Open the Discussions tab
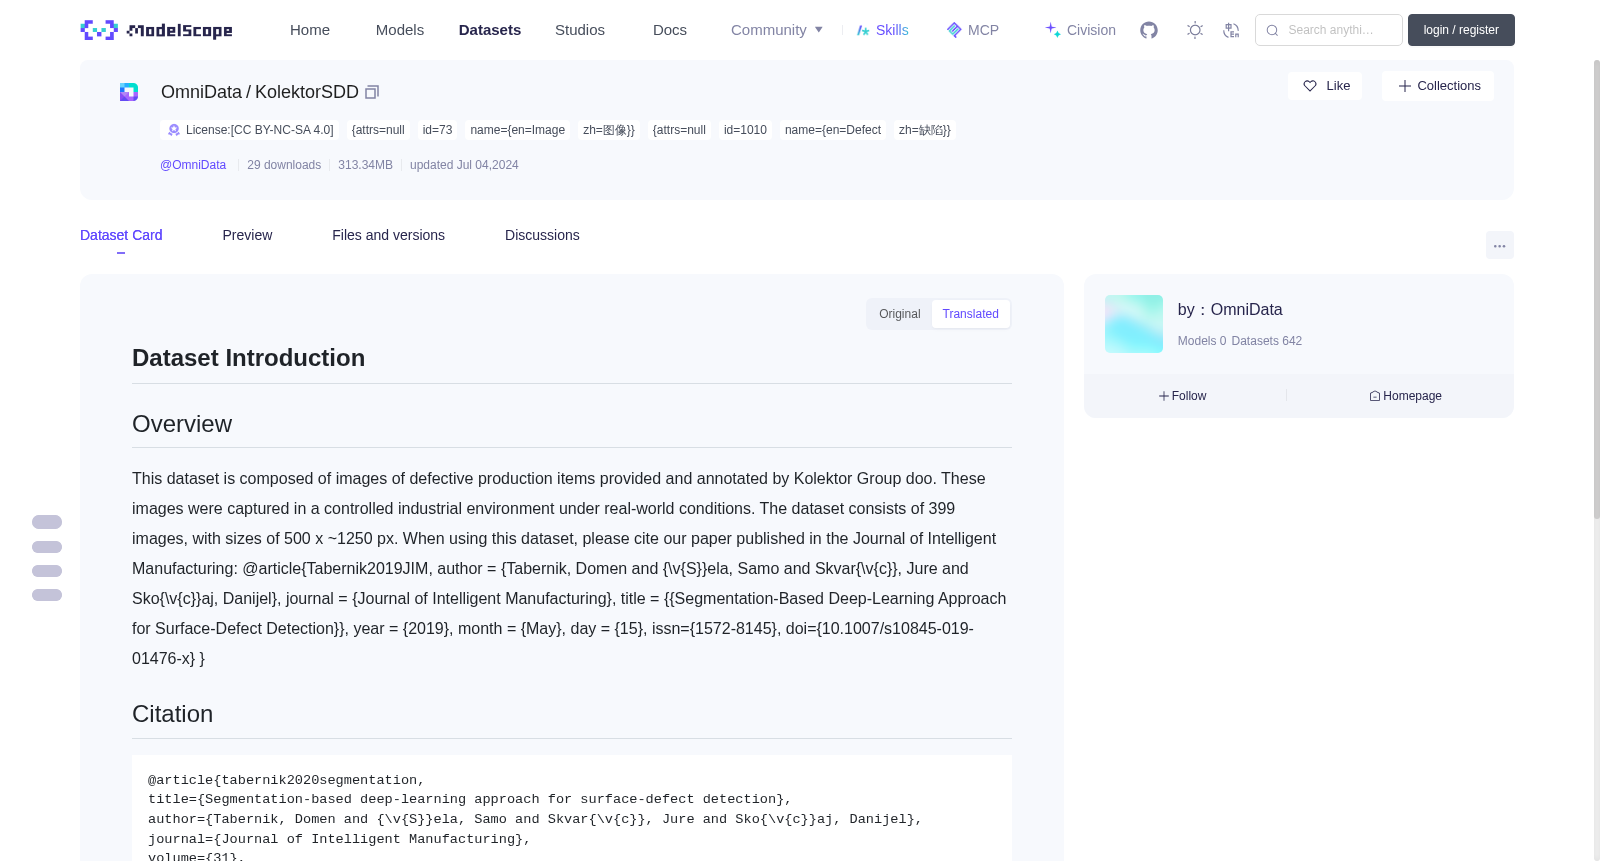The height and width of the screenshot is (861, 1600). 542,235
